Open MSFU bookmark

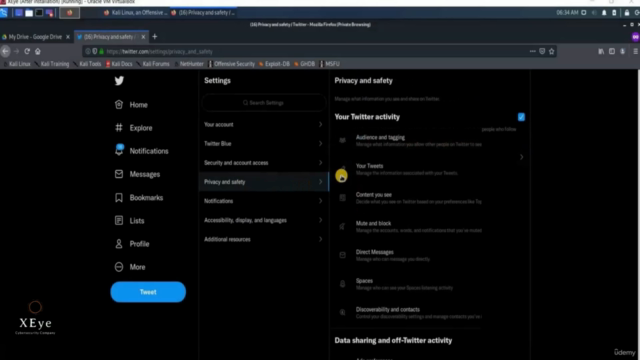[x=330, y=64]
